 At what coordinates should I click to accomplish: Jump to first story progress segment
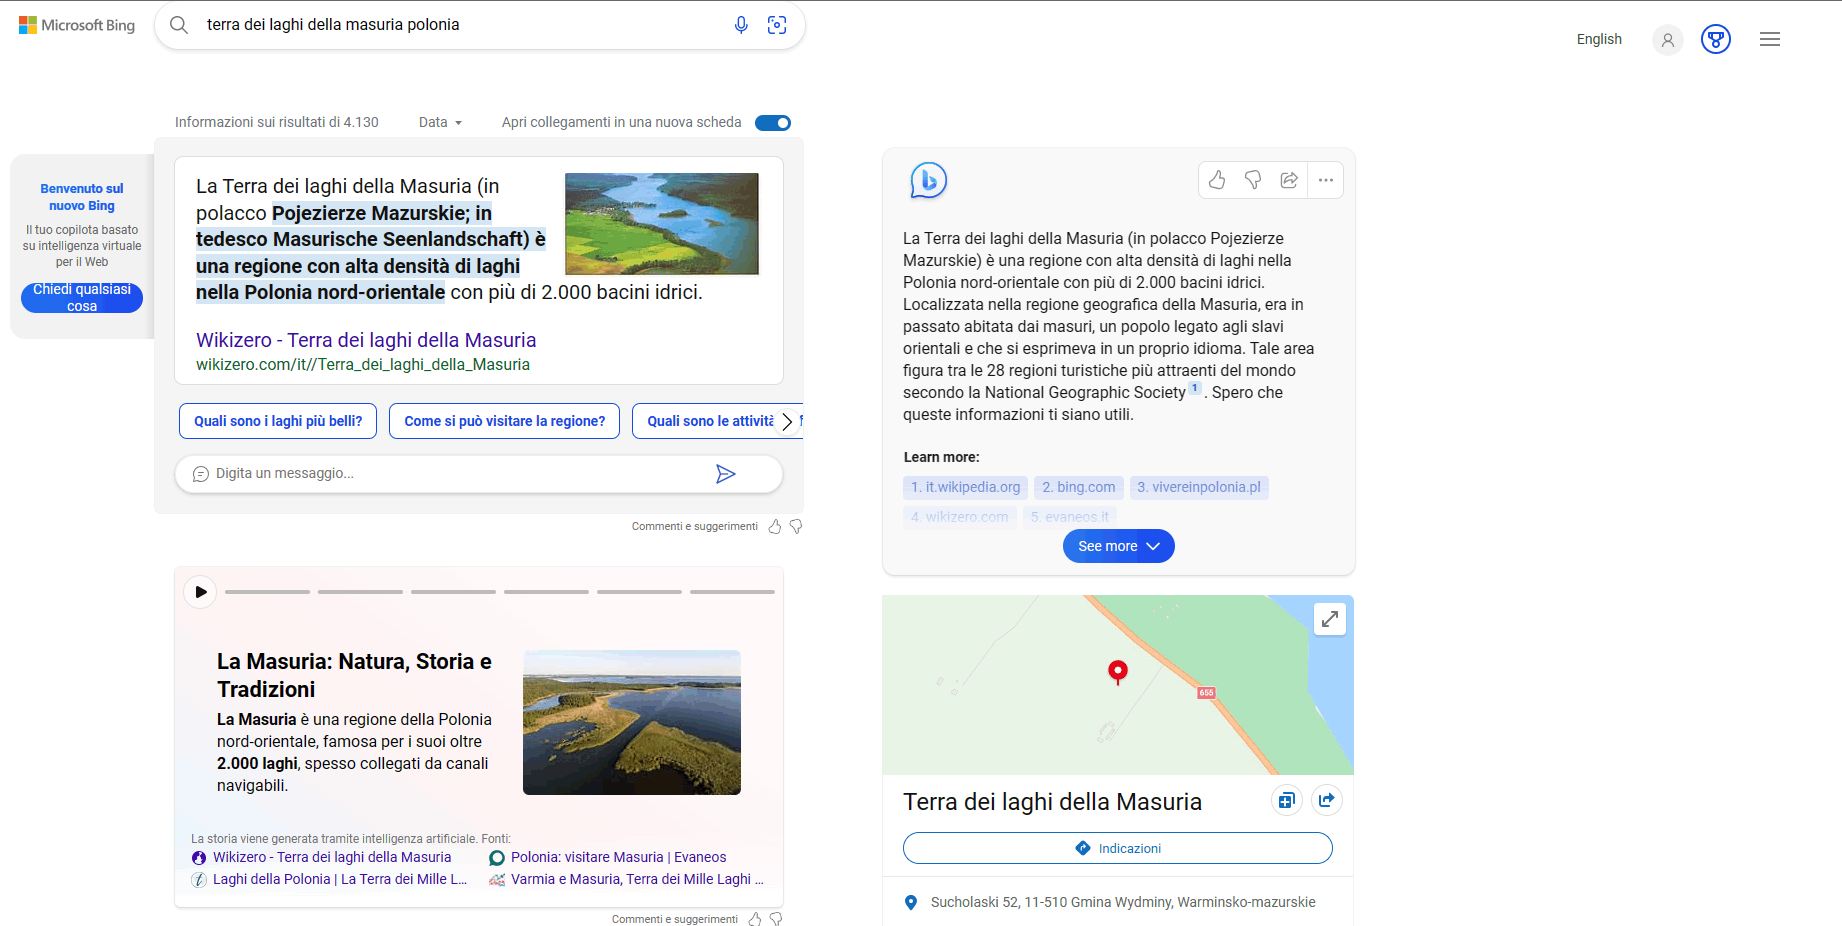(x=268, y=592)
